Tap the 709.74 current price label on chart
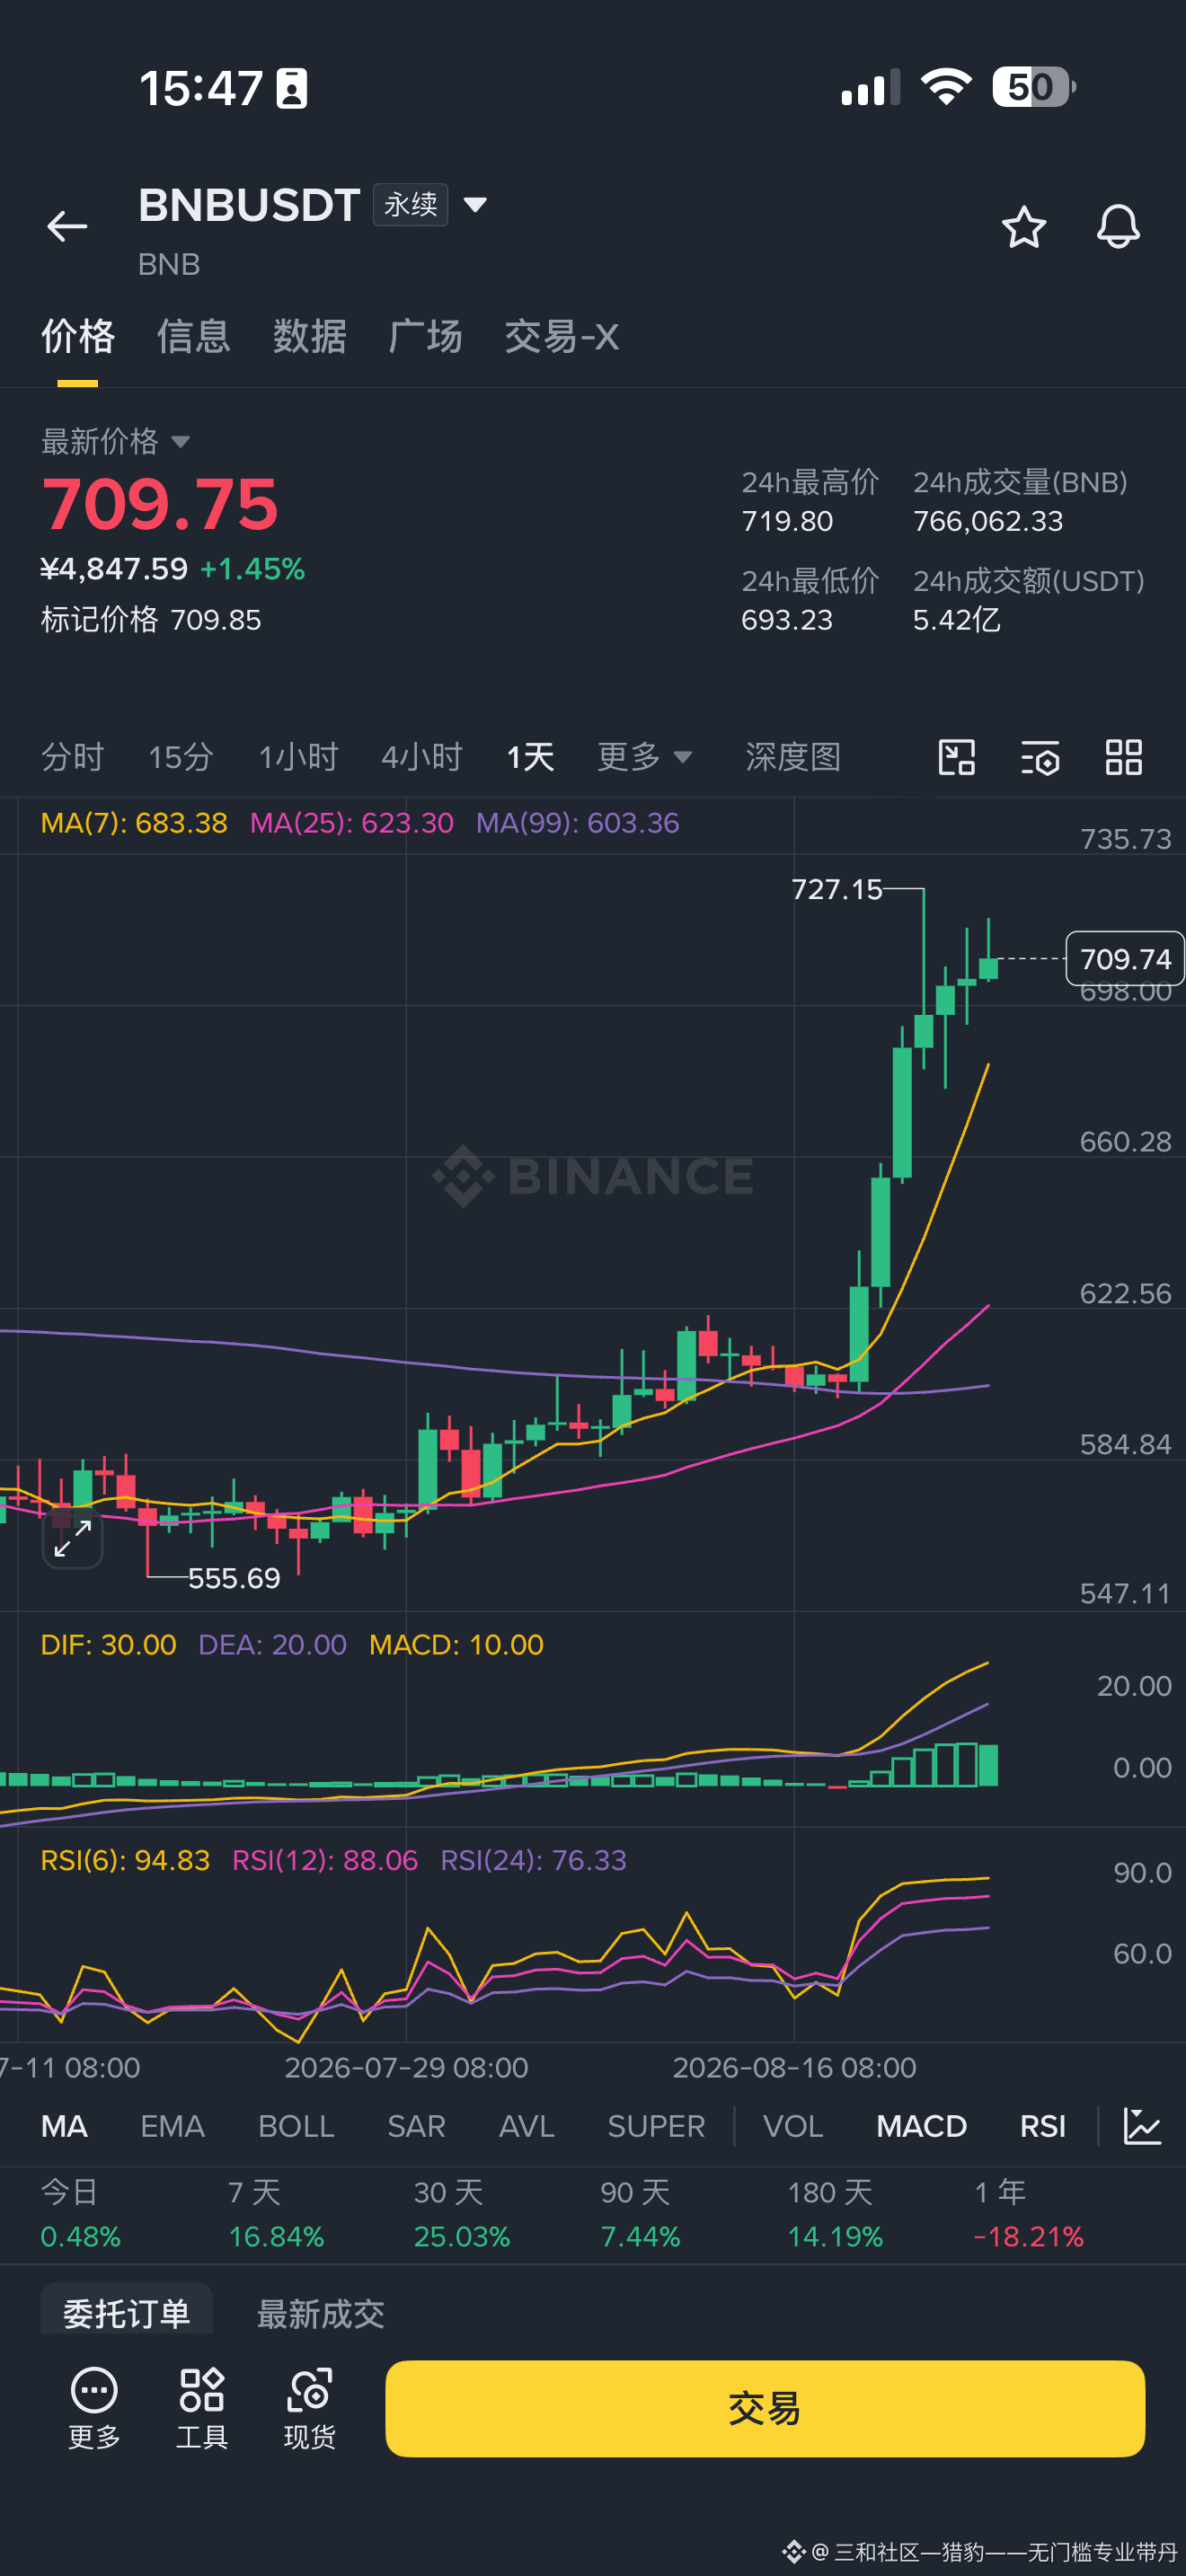The height and width of the screenshot is (2576, 1186). click(1125, 958)
